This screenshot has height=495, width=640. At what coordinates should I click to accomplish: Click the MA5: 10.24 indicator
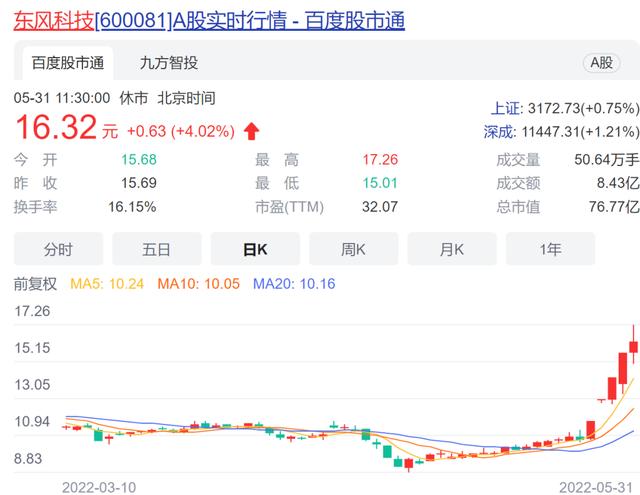pyautogui.click(x=107, y=284)
